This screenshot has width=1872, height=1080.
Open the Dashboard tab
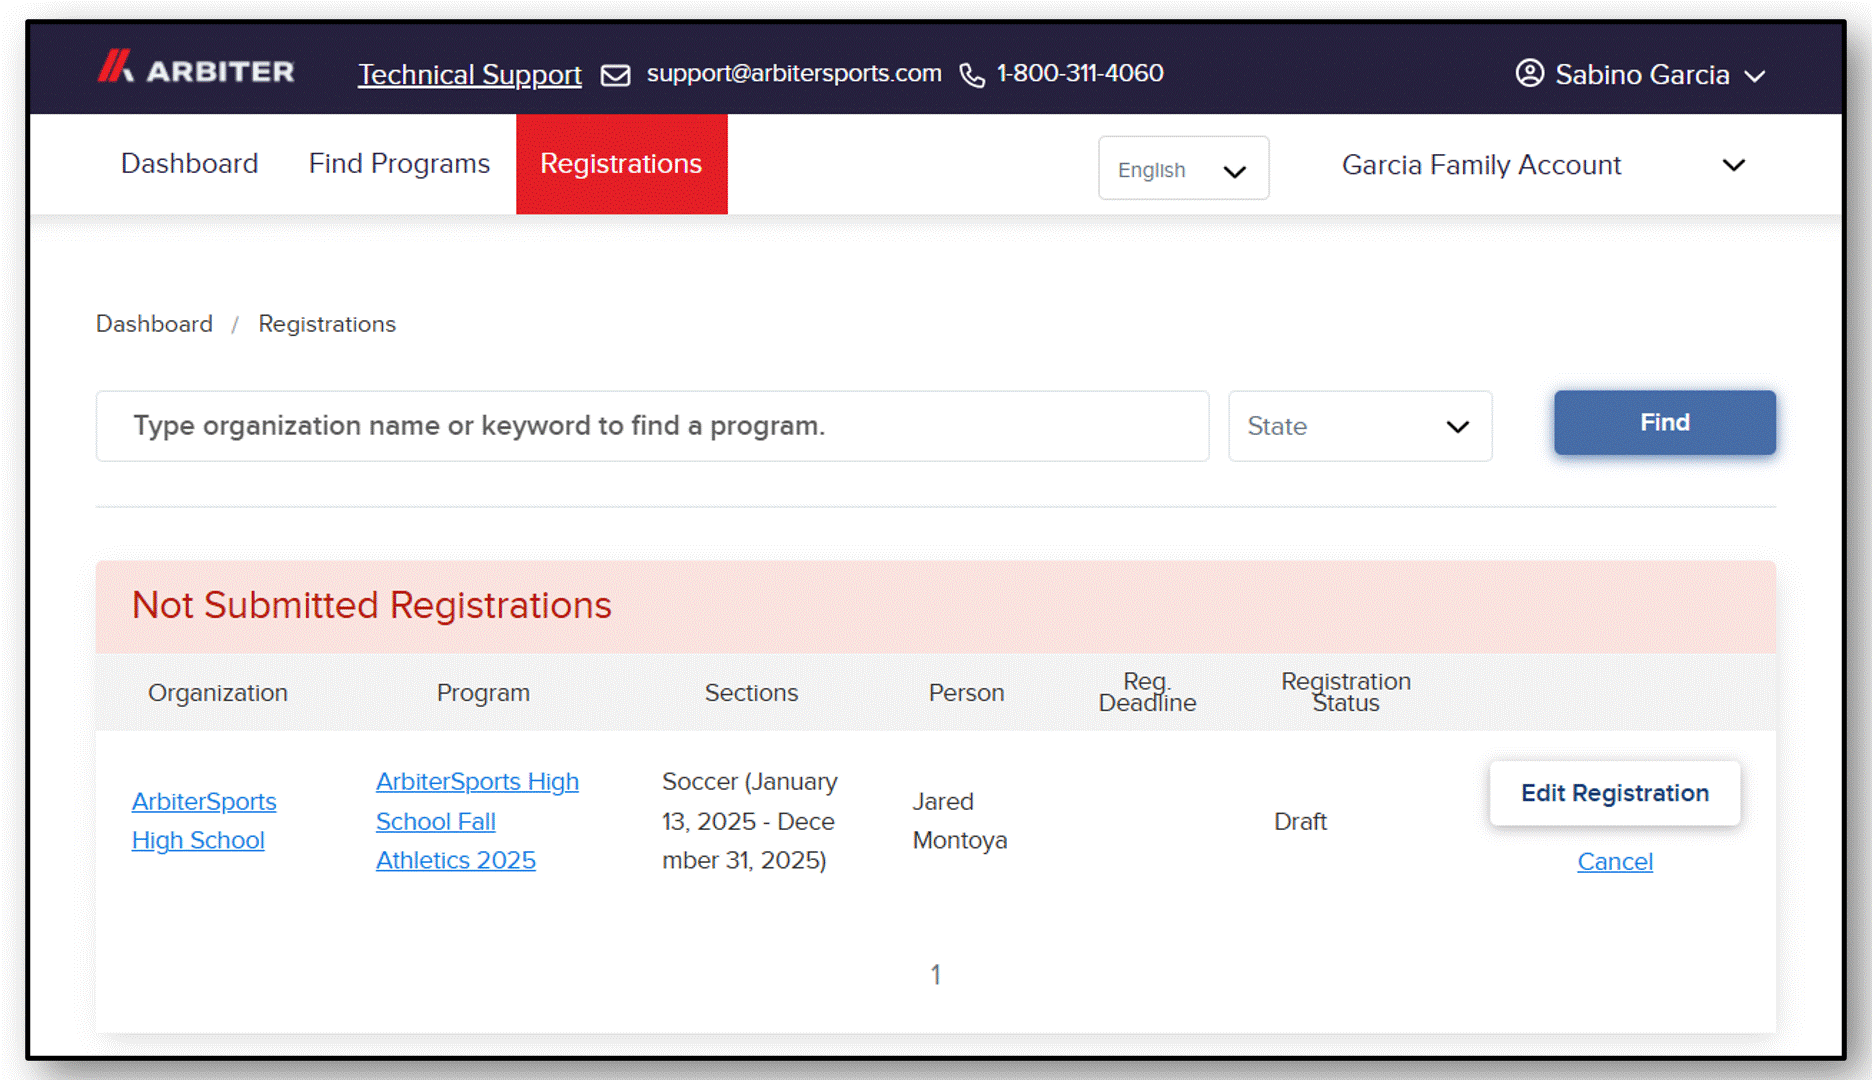point(190,164)
